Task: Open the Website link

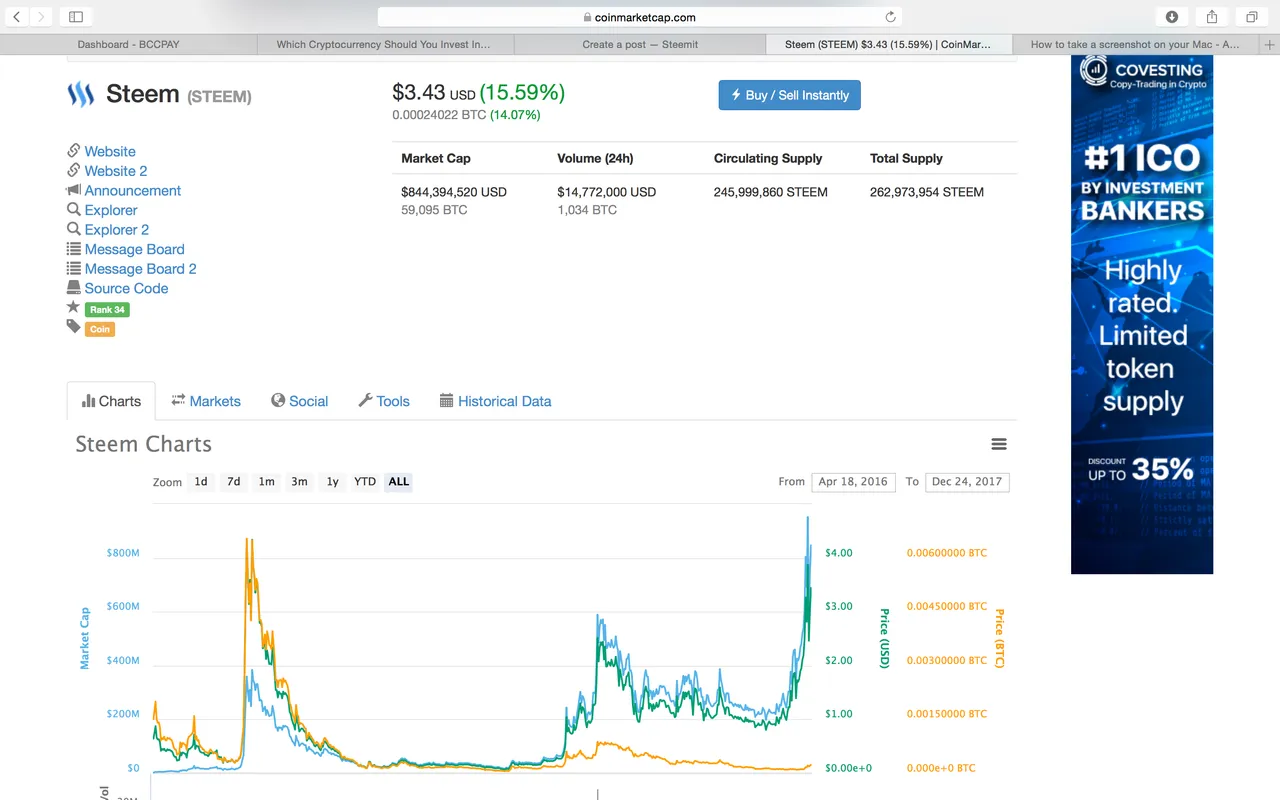Action: click(x=110, y=151)
